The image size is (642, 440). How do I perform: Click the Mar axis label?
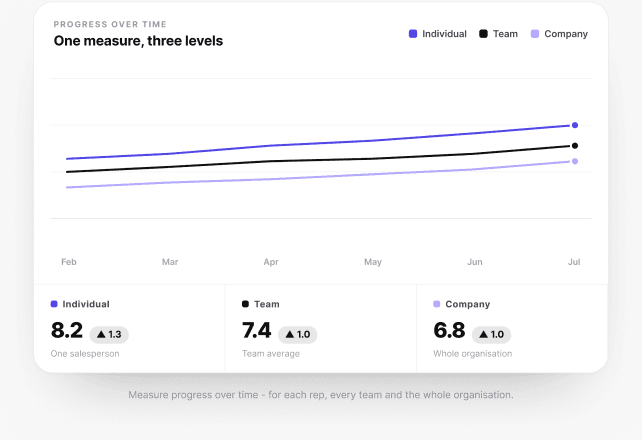[170, 262]
